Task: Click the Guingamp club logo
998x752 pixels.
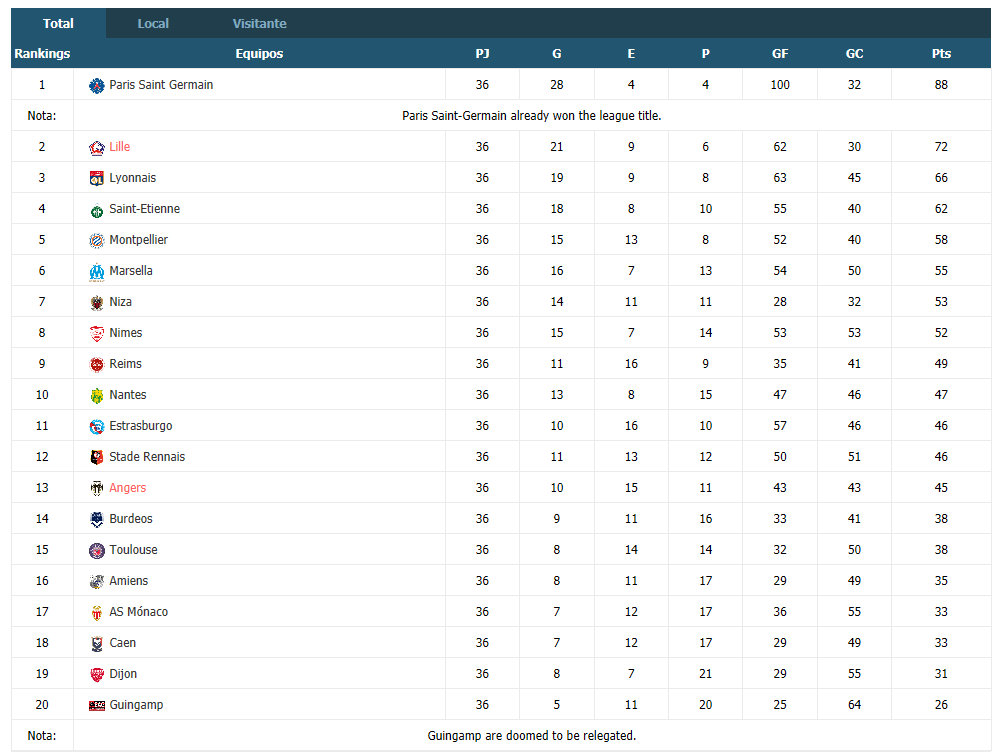Action: (x=96, y=706)
